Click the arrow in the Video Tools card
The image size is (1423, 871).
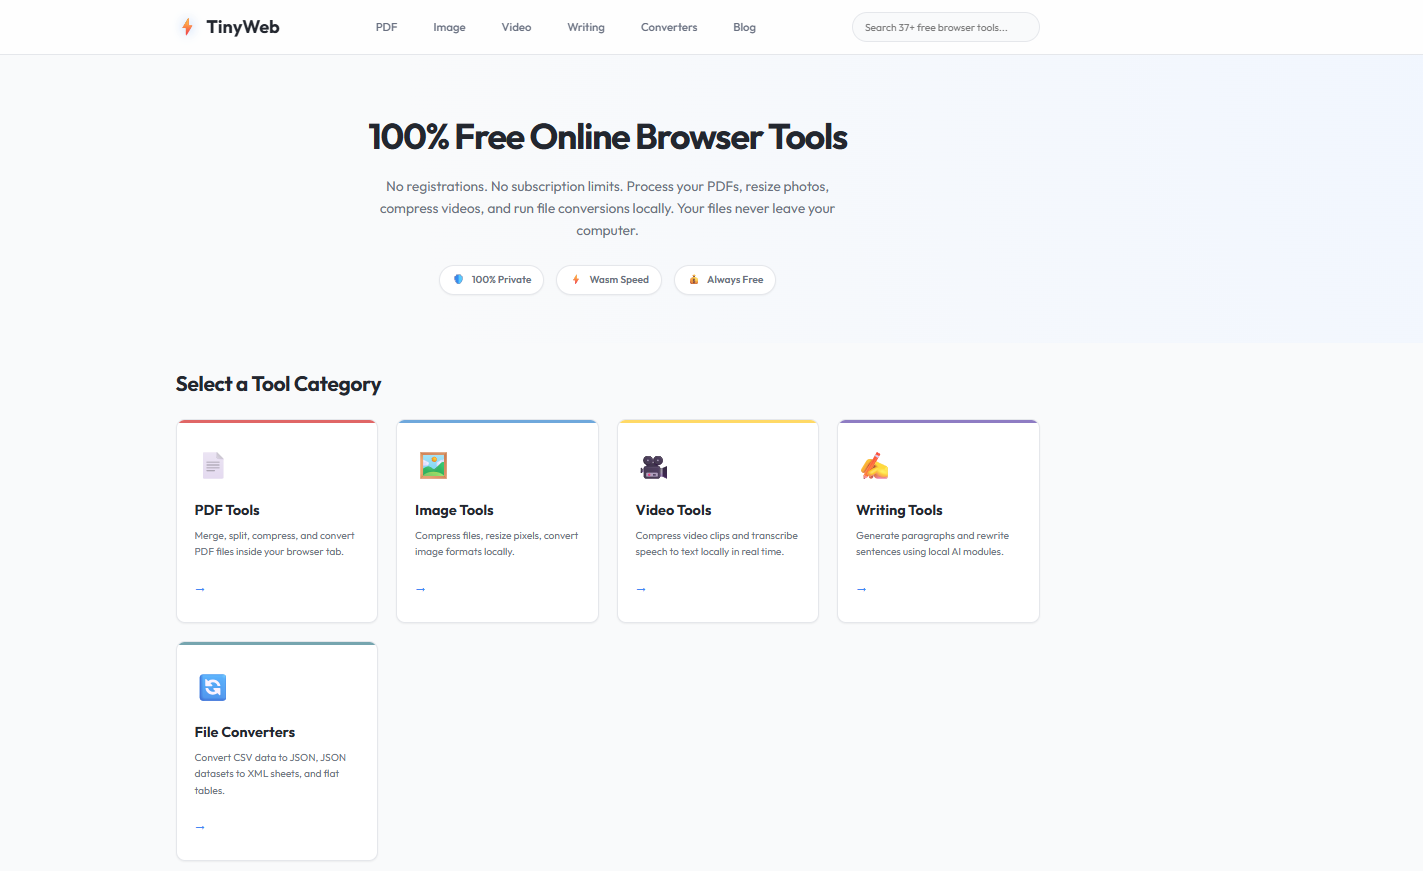click(641, 589)
